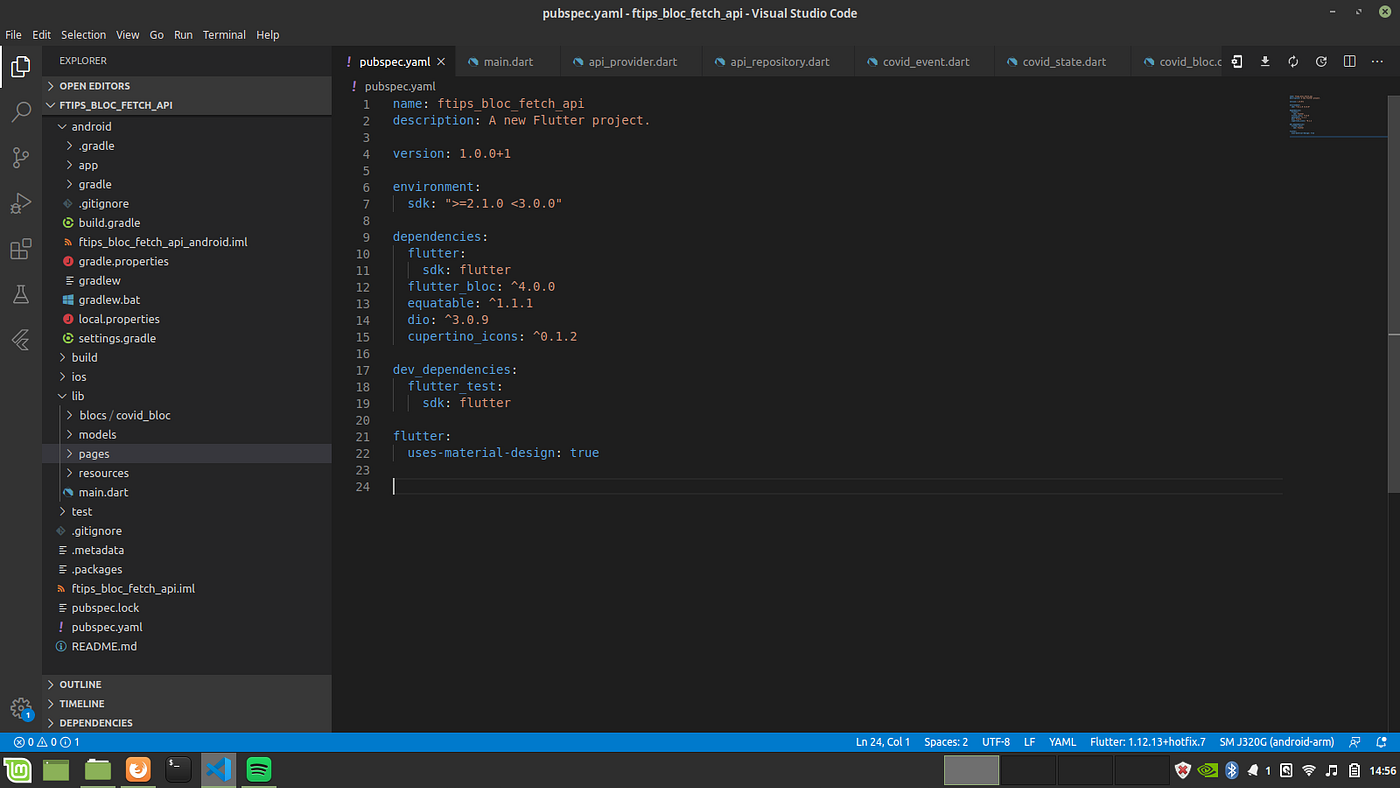This screenshot has width=1400, height=788.
Task: Open the Terminal menu
Action: (224, 34)
